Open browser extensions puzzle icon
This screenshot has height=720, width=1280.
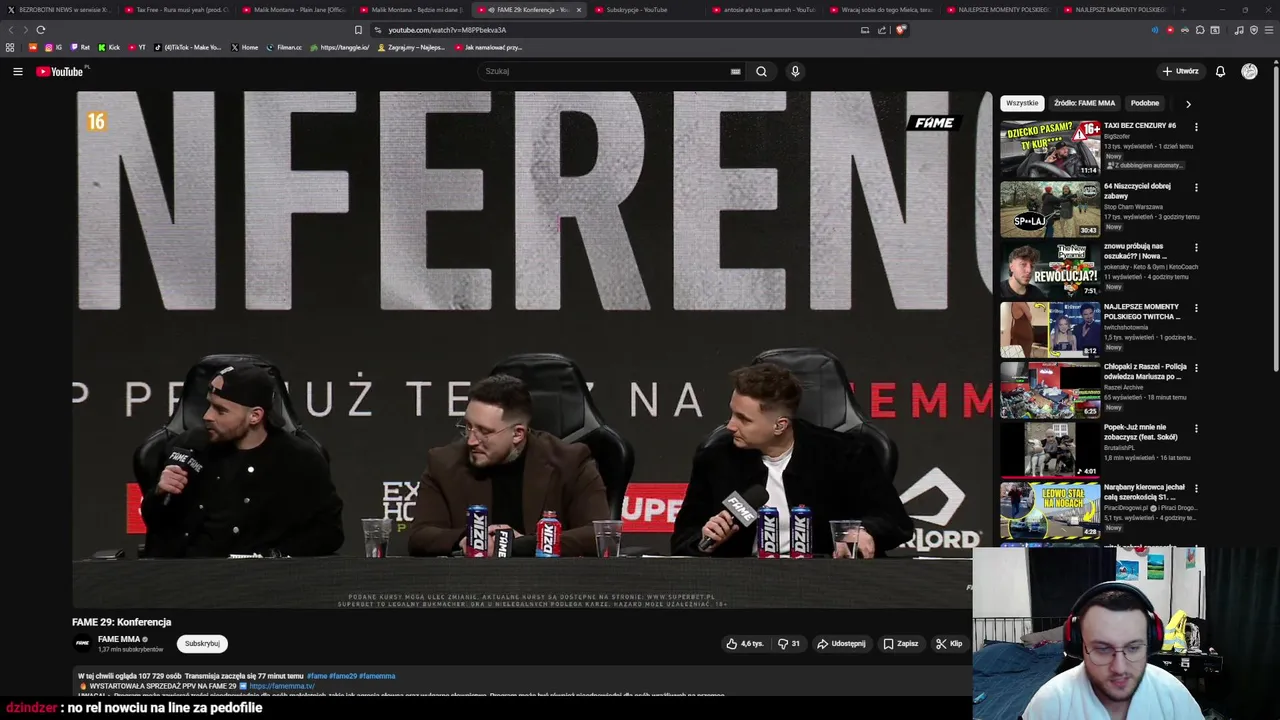click(1200, 30)
